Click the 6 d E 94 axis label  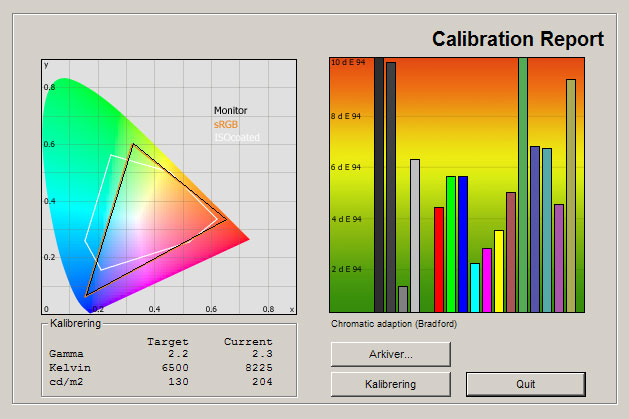pos(345,167)
